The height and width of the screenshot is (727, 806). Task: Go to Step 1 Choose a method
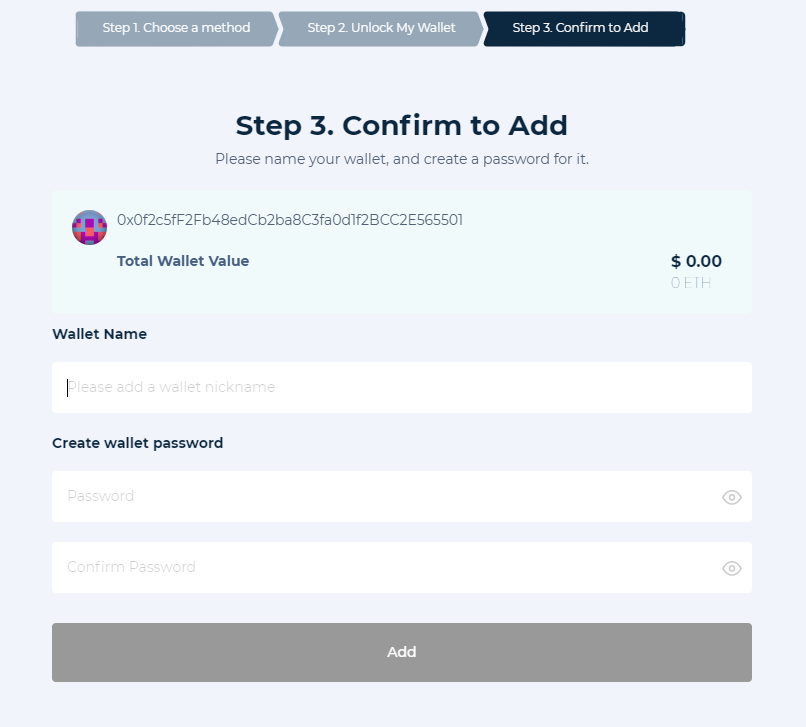click(176, 28)
